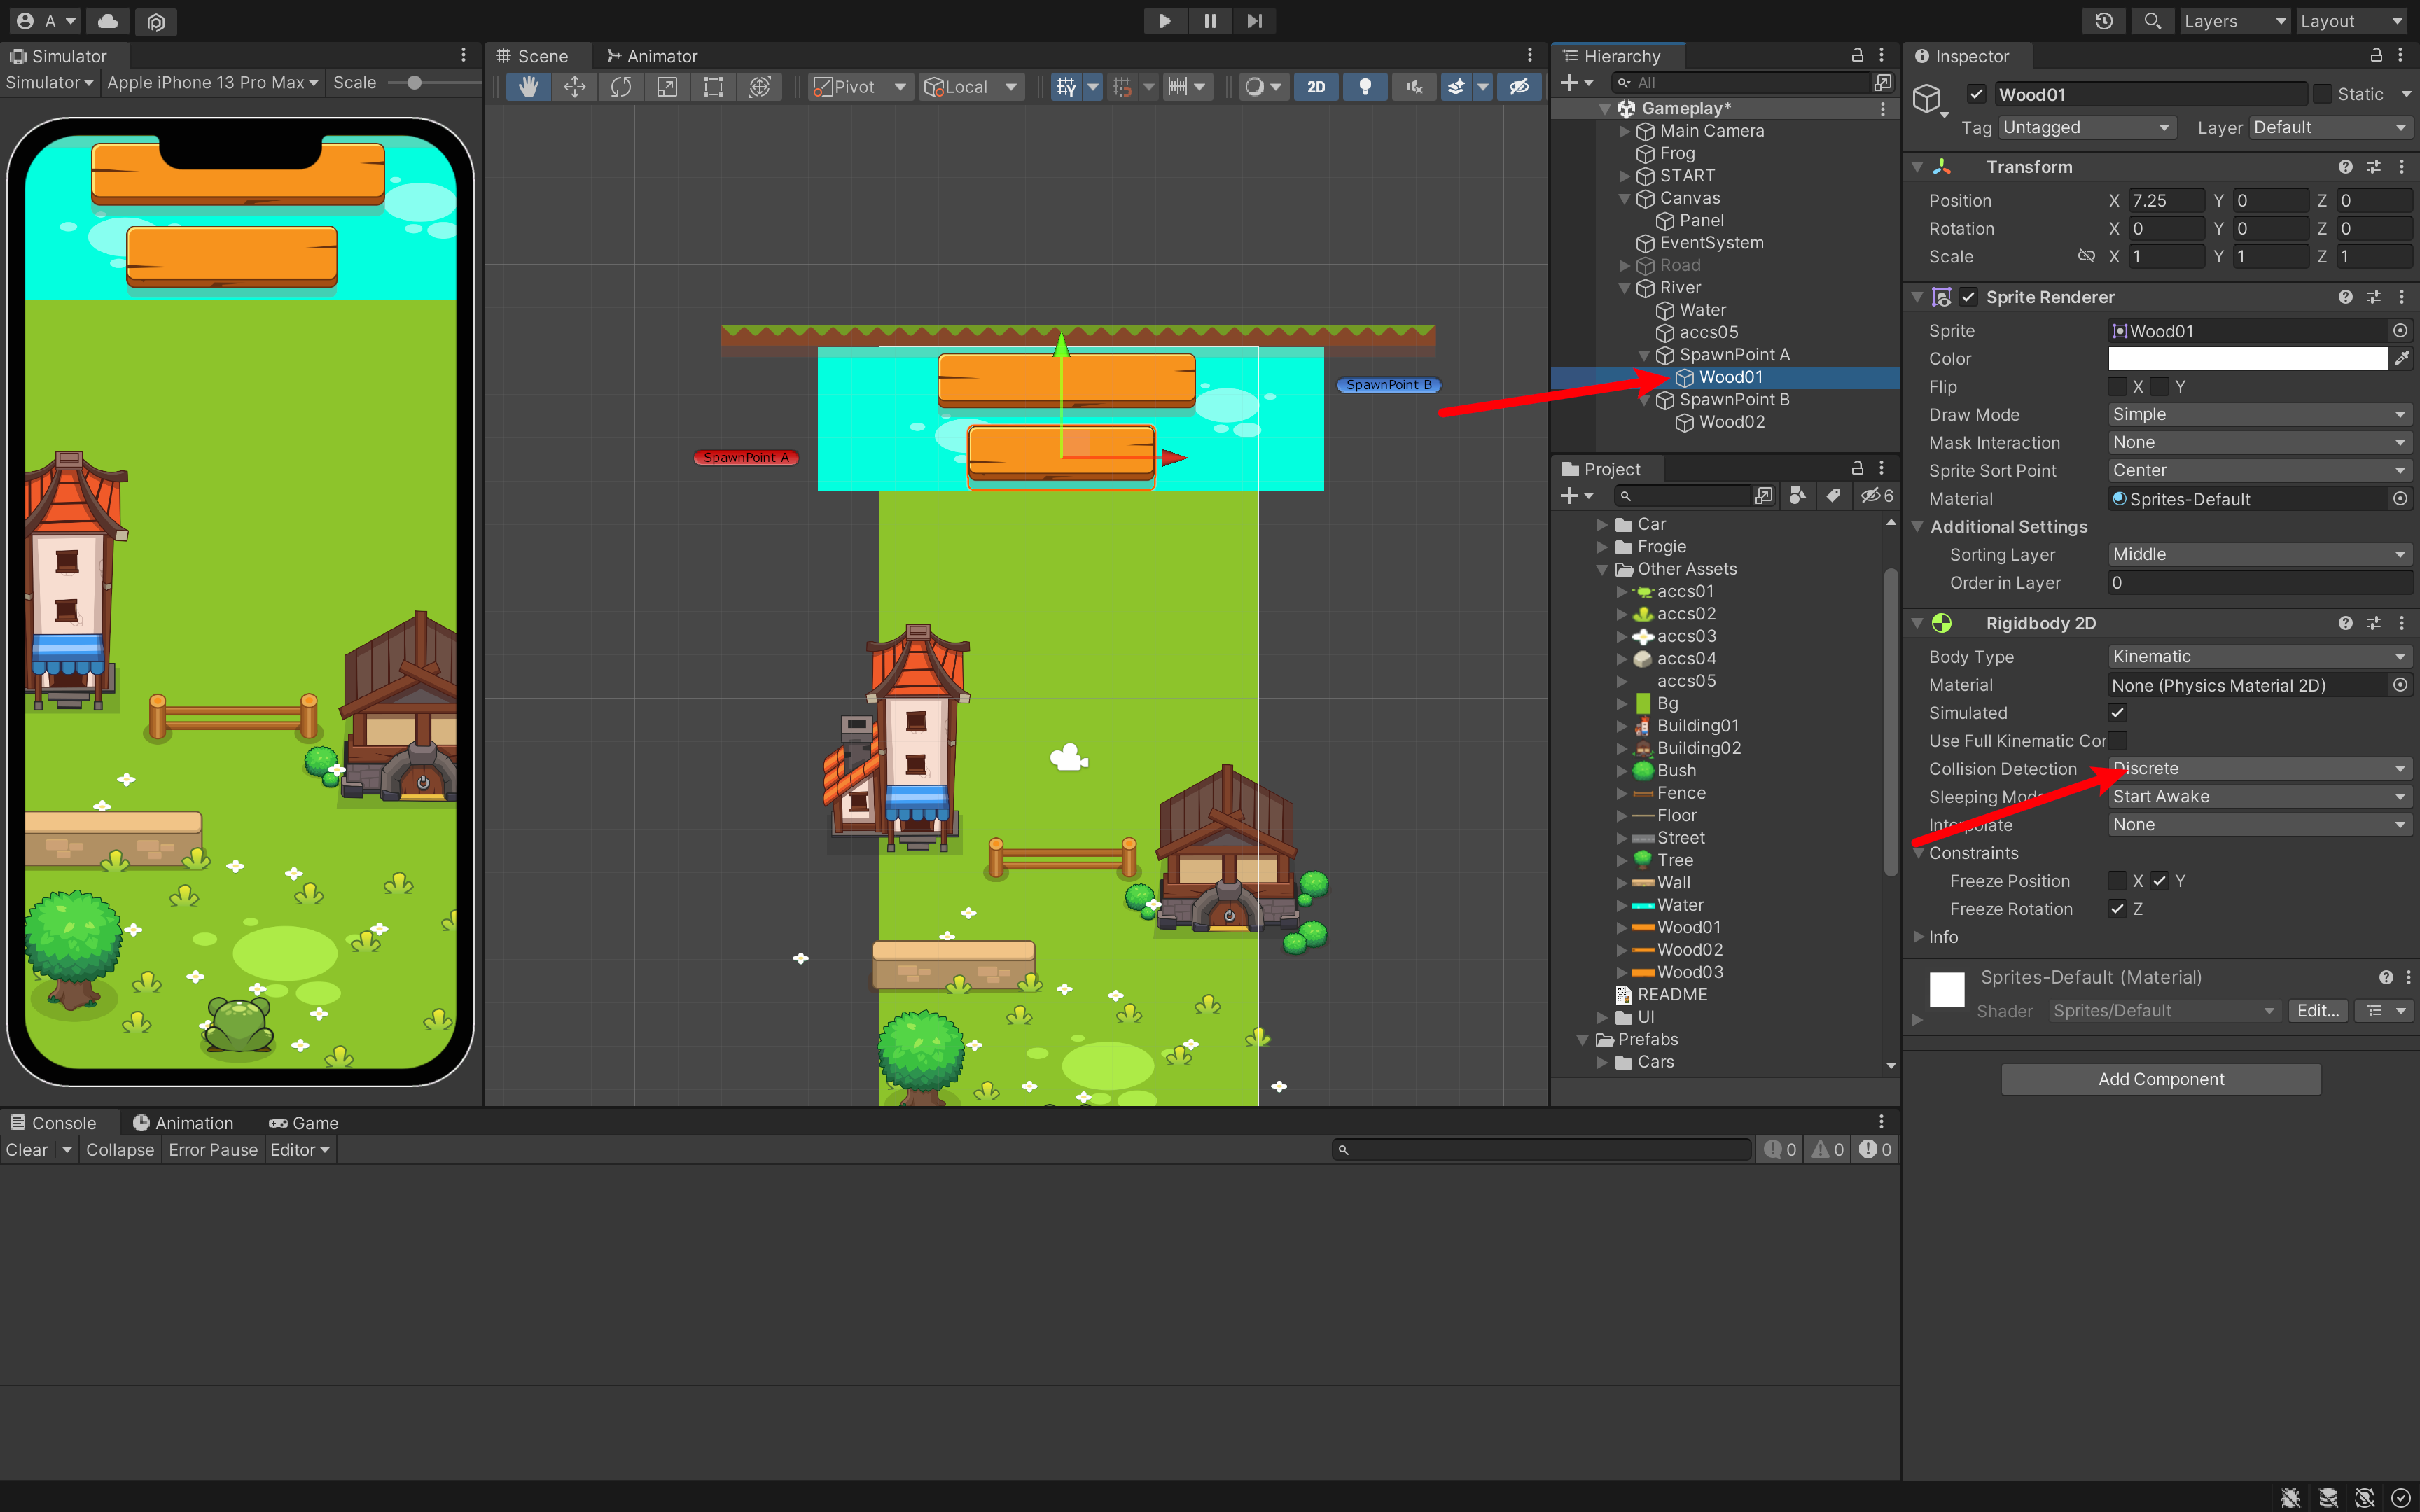The image size is (2420, 1512).
Task: Toggle the Simulated checkbox
Action: (x=2117, y=713)
